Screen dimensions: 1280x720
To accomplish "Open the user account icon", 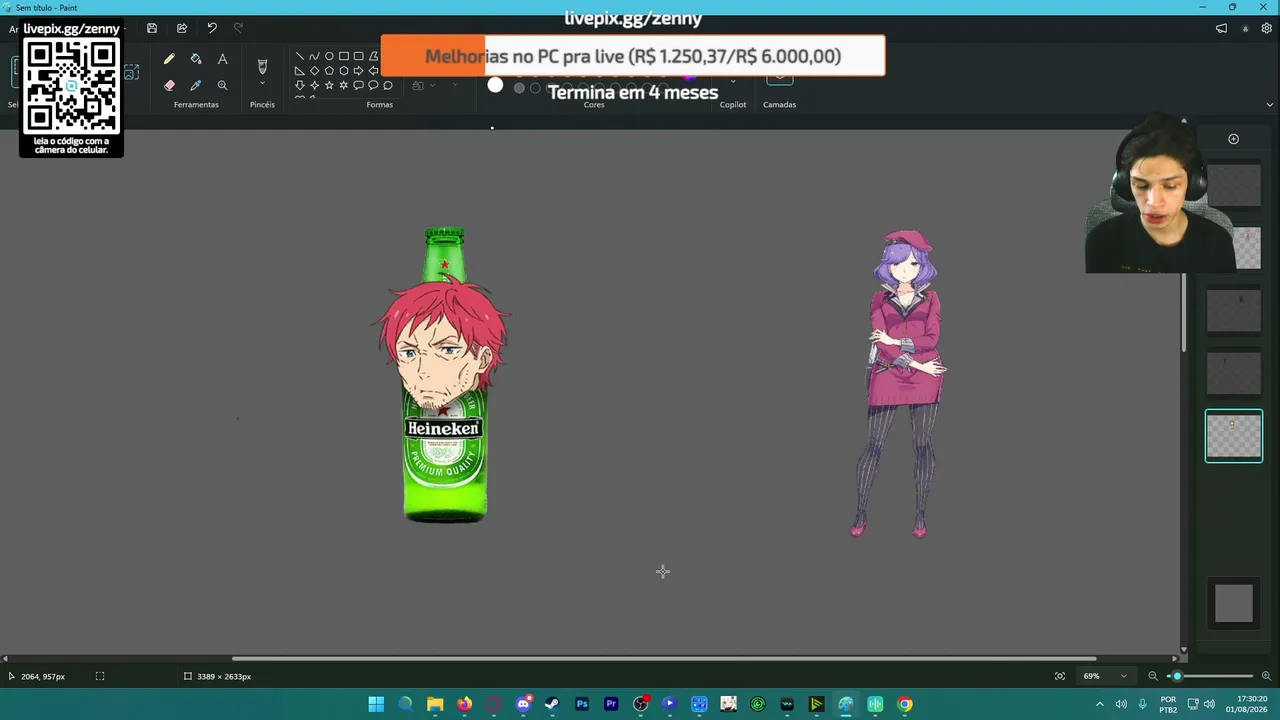I will pyautogui.click(x=1245, y=29).
